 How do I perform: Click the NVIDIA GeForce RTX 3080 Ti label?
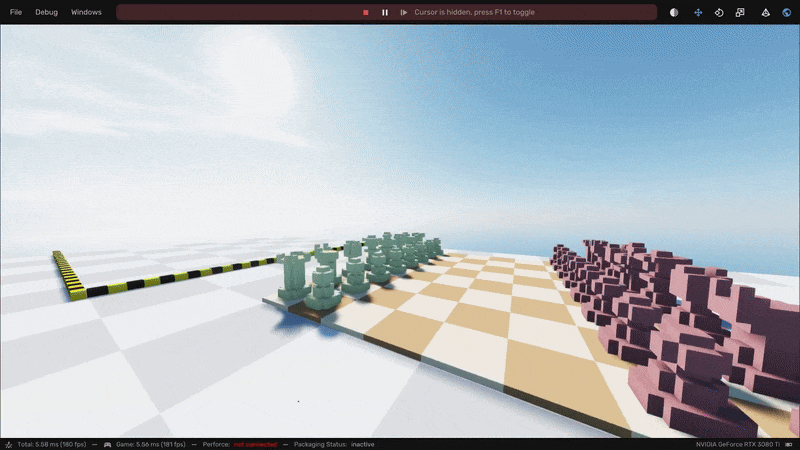click(737, 444)
